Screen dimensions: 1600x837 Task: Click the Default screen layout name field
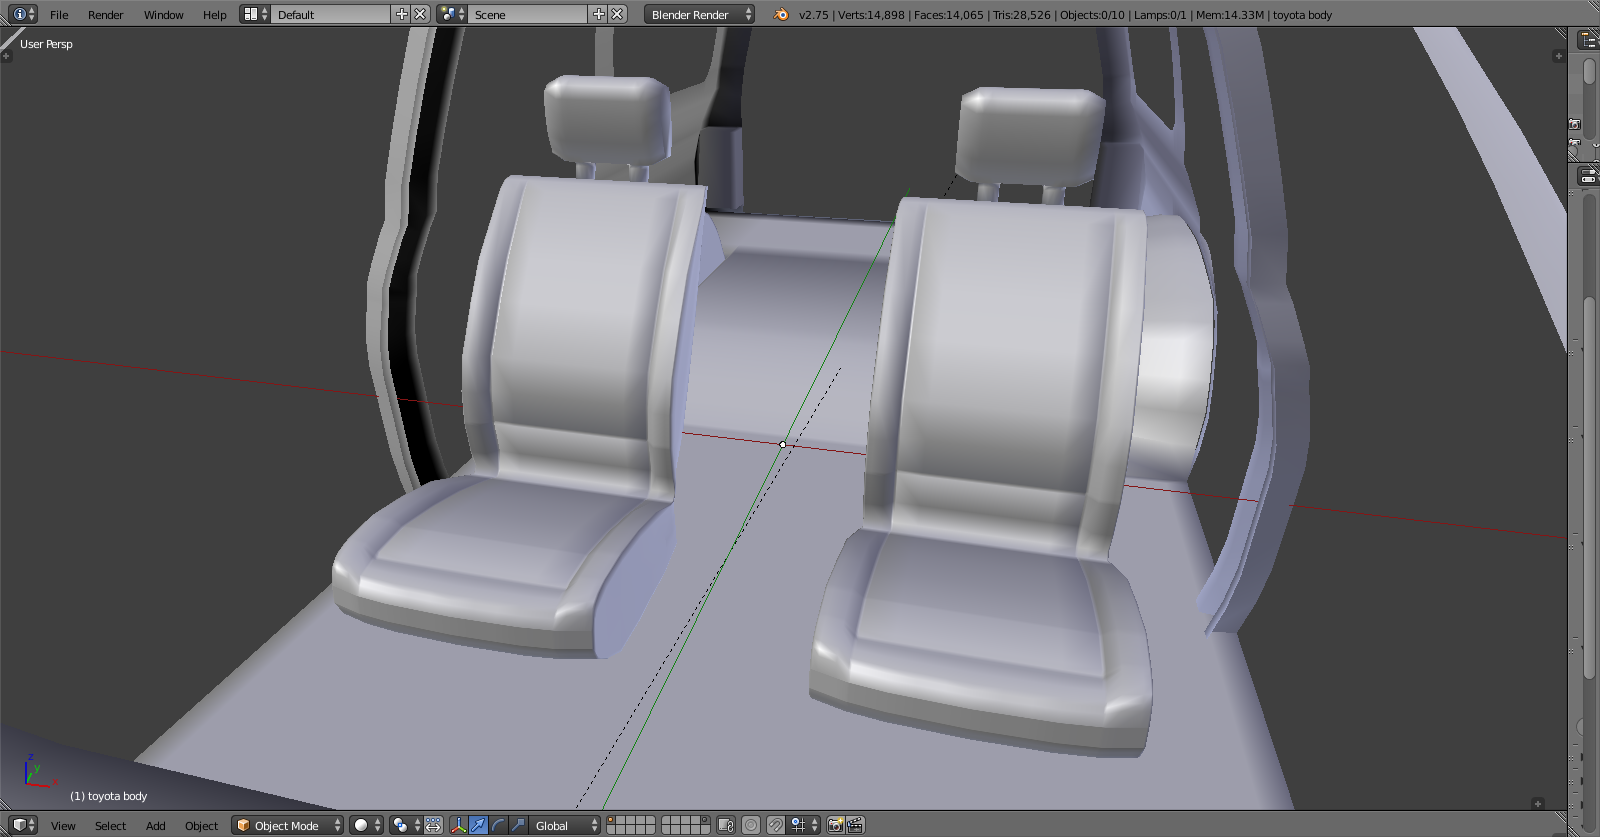coord(331,14)
